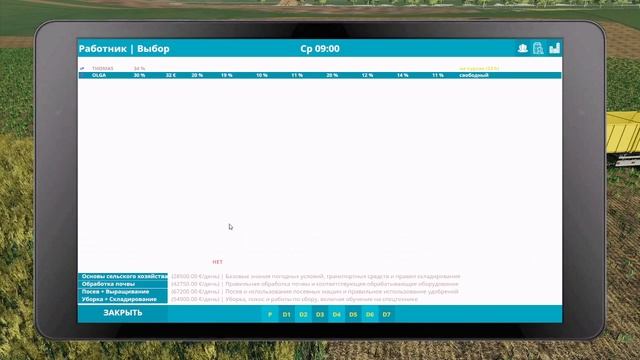Select the D7 tab

[x=387, y=314]
